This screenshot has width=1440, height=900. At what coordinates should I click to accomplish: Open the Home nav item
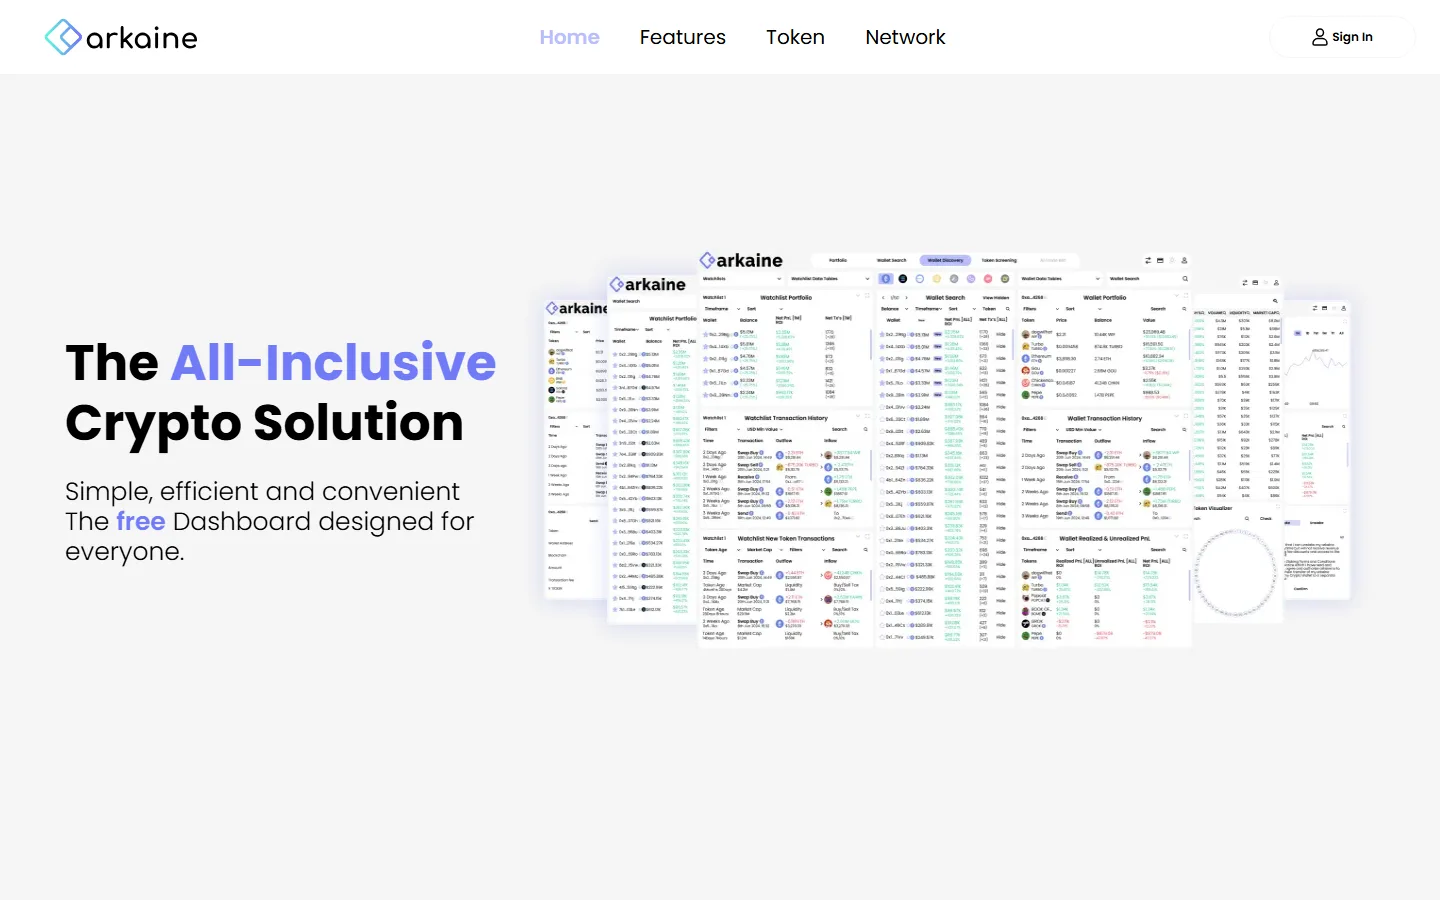(x=570, y=37)
